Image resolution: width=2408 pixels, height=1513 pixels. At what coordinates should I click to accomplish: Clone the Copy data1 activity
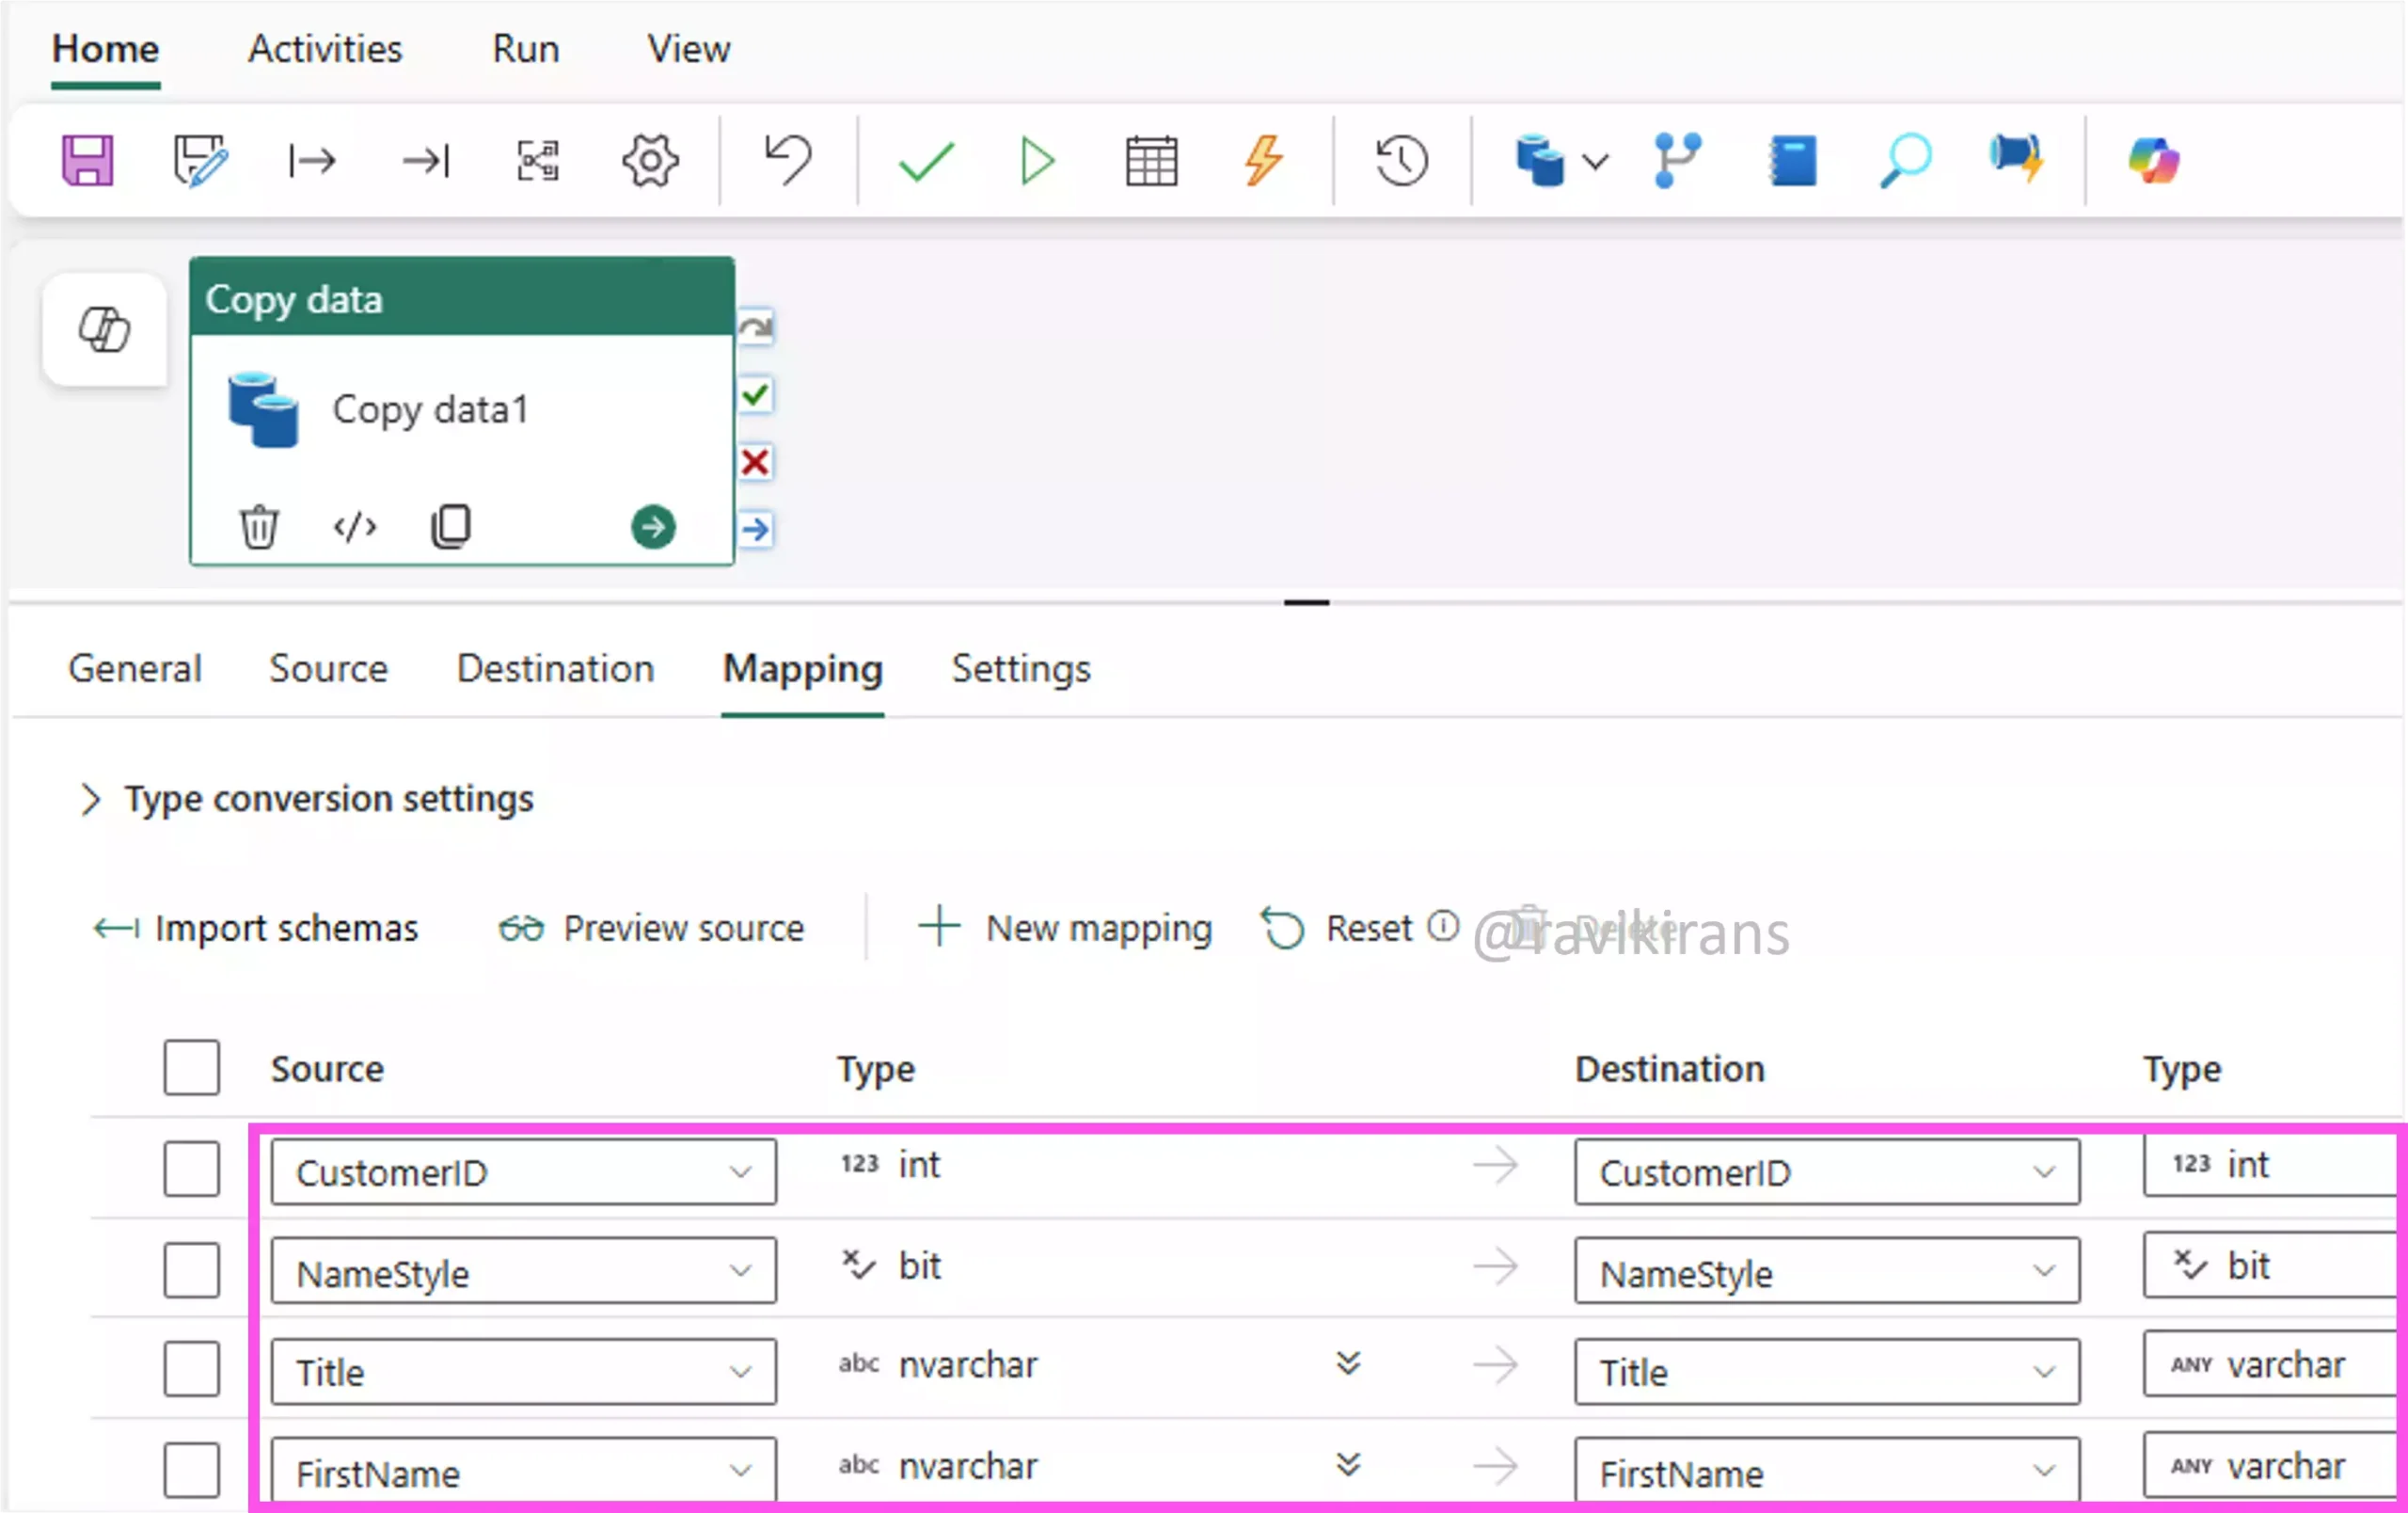[x=451, y=526]
